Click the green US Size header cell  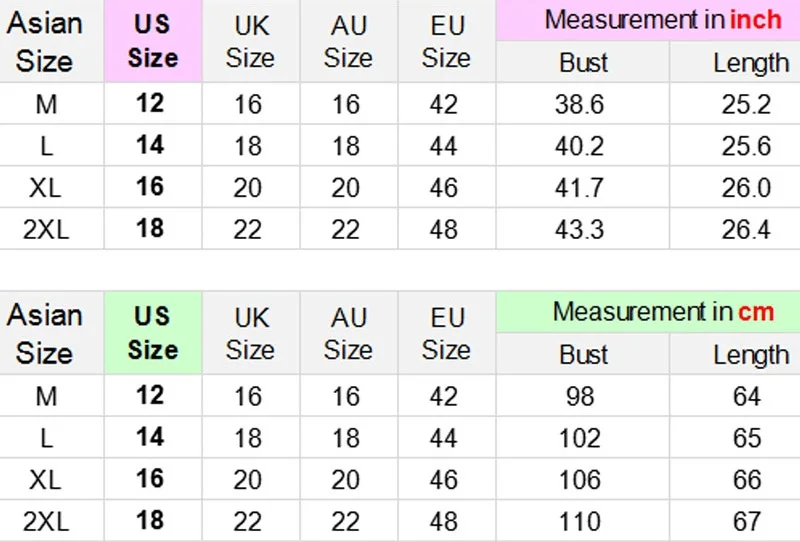coord(152,333)
